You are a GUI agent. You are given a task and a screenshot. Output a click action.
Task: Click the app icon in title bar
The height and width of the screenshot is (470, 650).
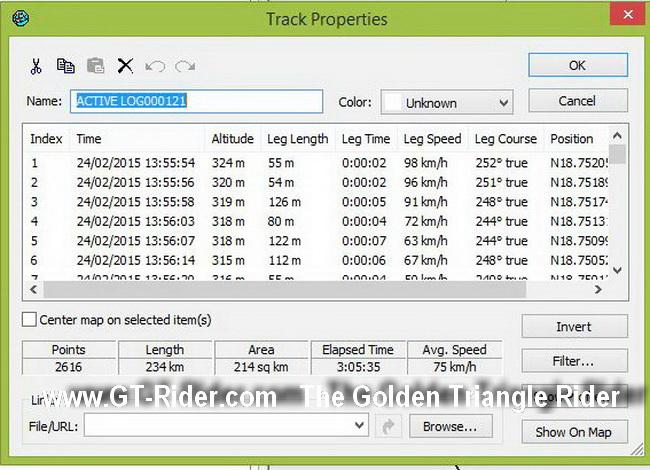[x=22, y=18]
